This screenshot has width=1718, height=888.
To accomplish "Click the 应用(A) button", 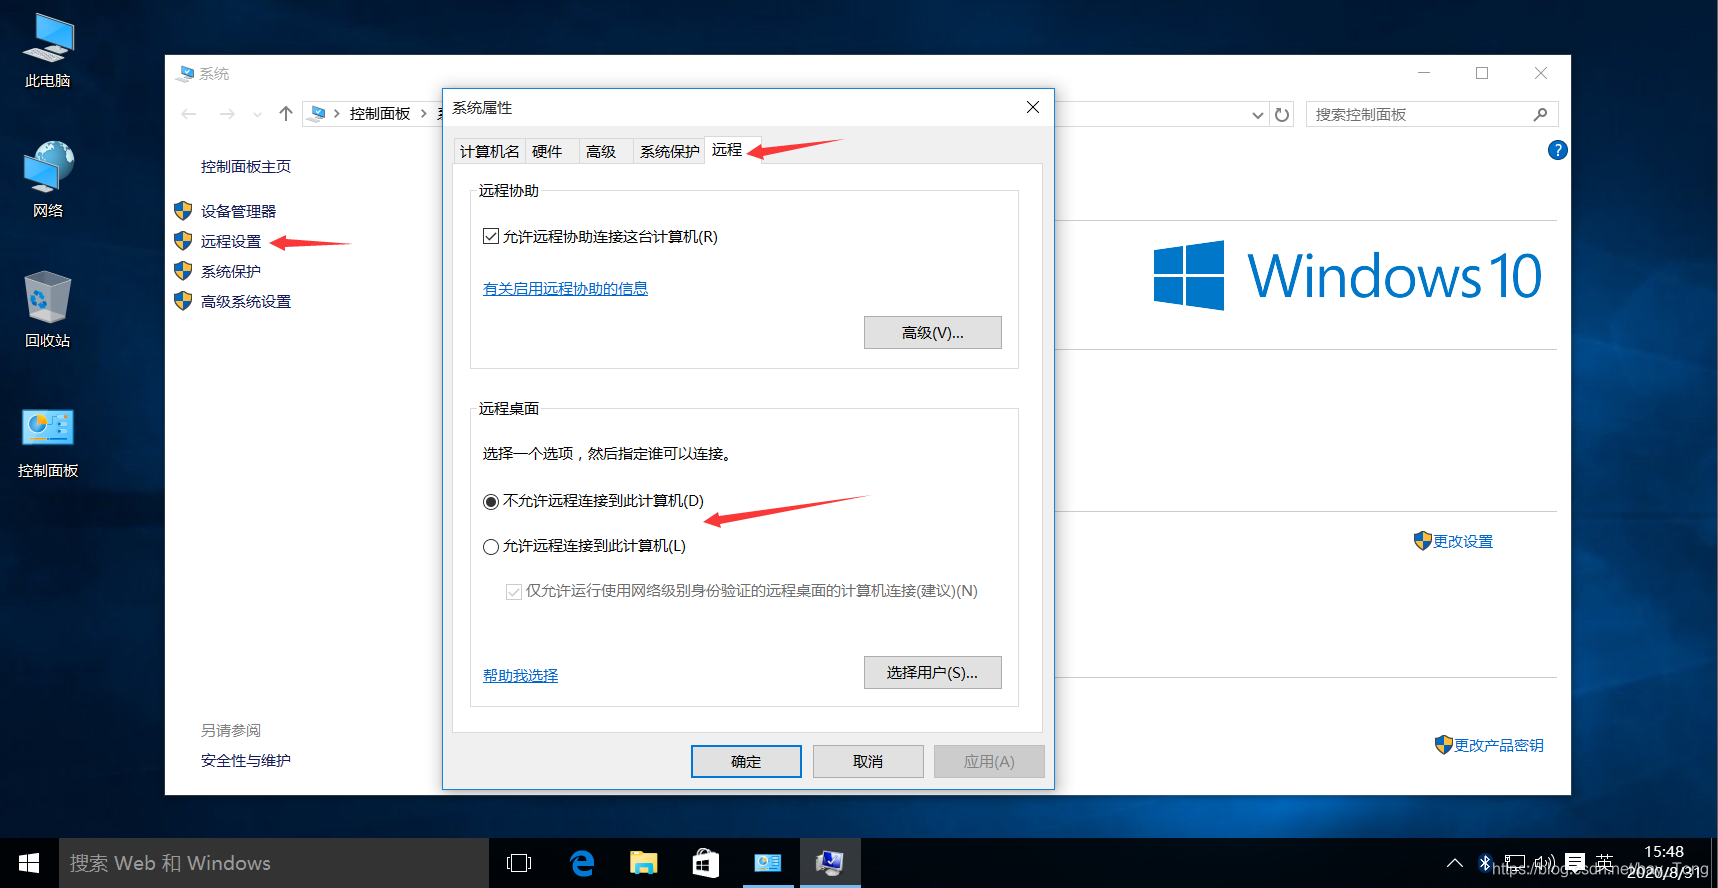I will coord(989,761).
